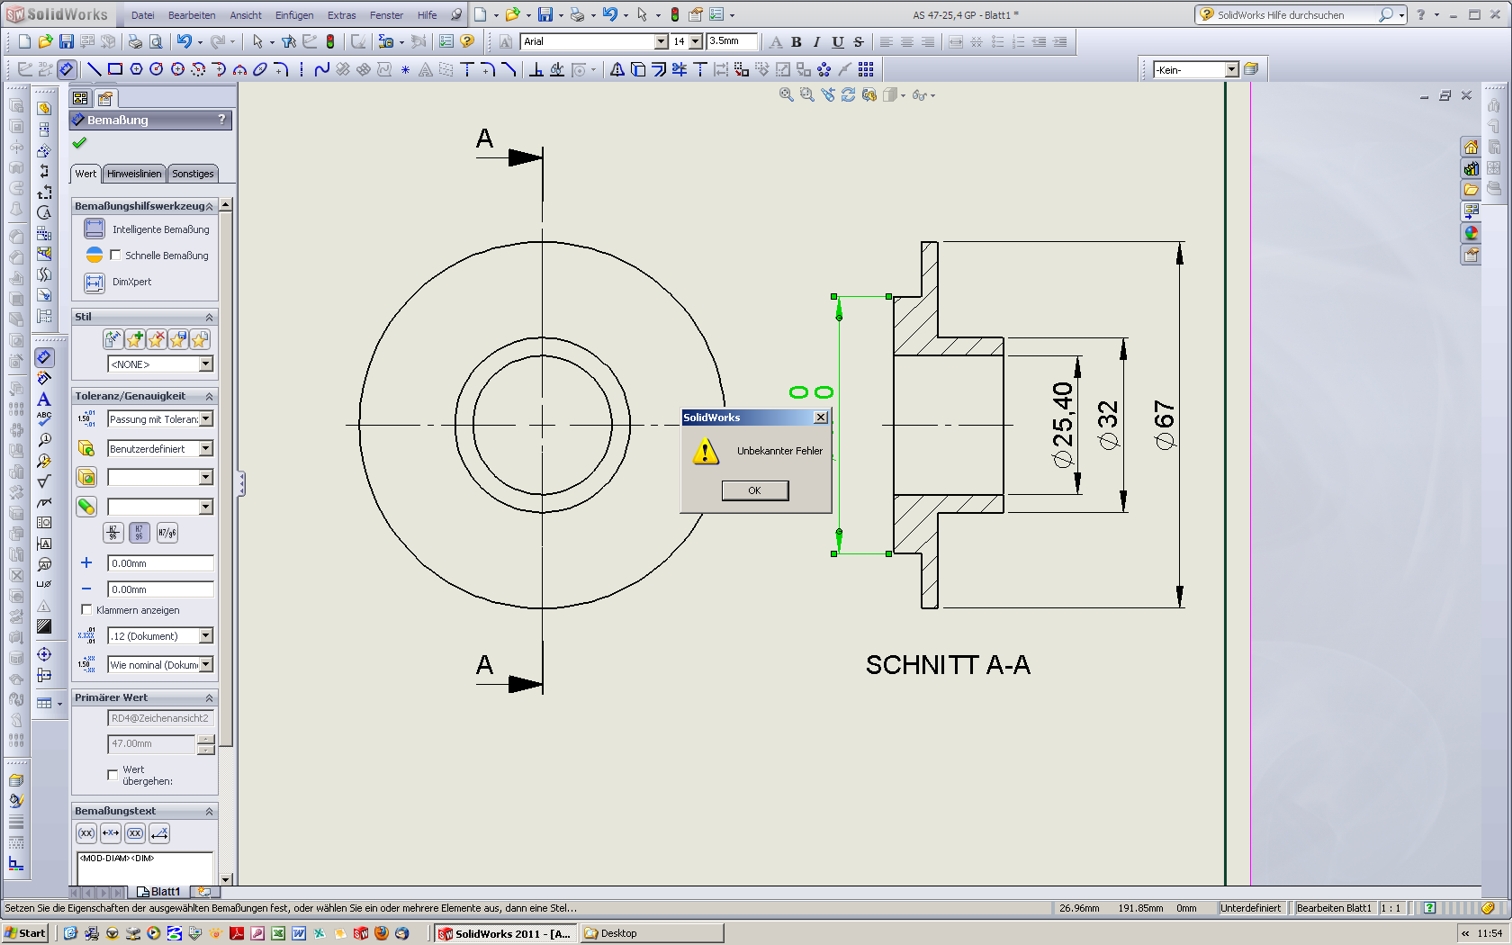Enable Schnelle Bemaßung checkbox

click(115, 255)
